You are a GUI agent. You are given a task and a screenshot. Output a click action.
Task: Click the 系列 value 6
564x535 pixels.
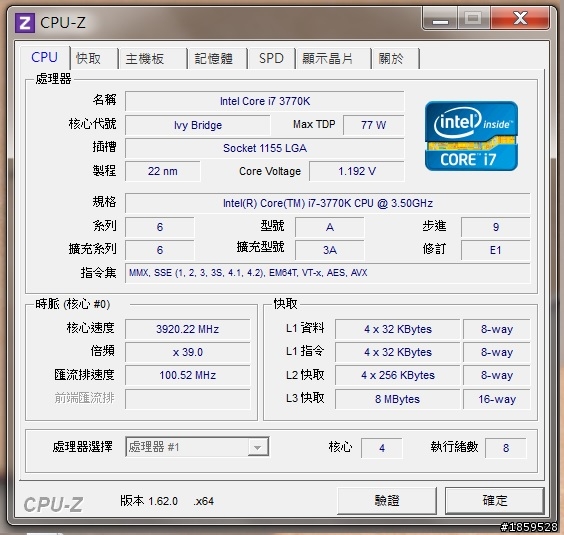coord(160,227)
